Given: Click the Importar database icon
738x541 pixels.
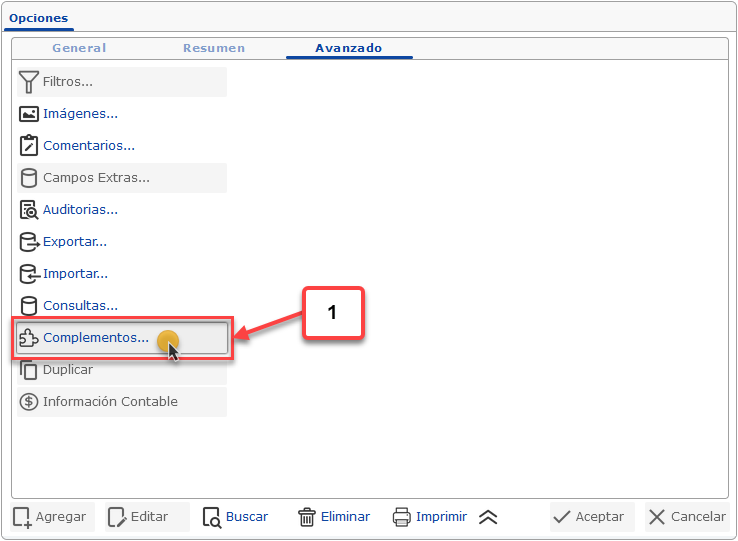Looking at the screenshot, I should 29,274.
